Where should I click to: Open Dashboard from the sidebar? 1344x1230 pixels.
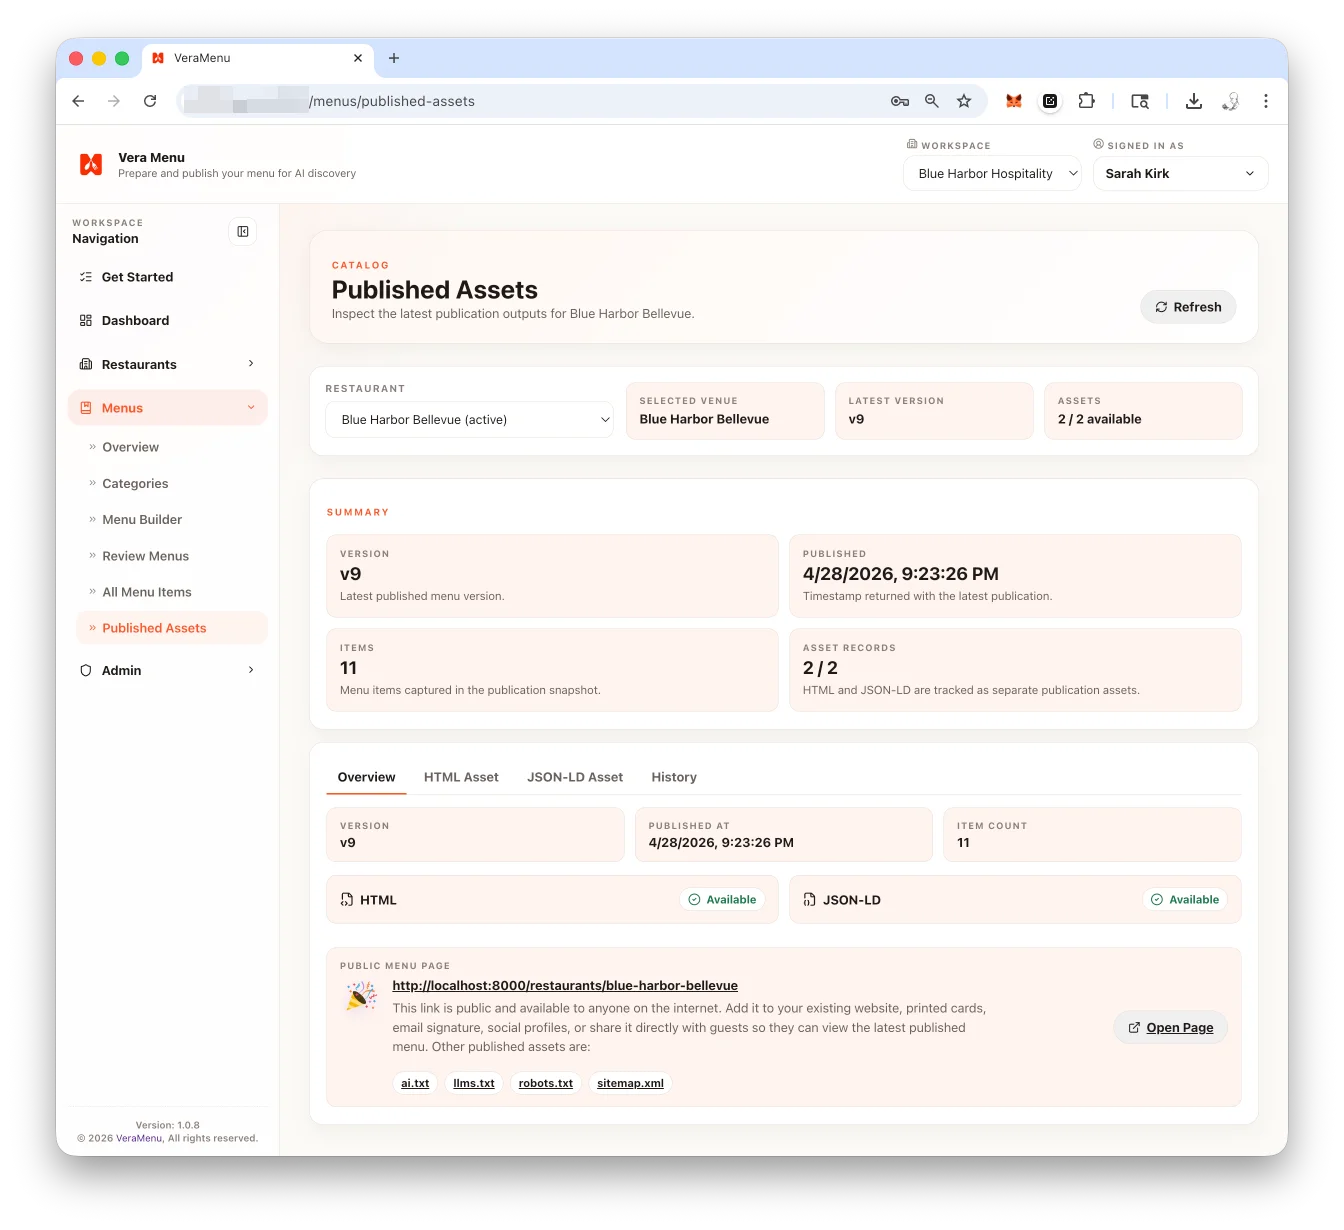coord(168,320)
